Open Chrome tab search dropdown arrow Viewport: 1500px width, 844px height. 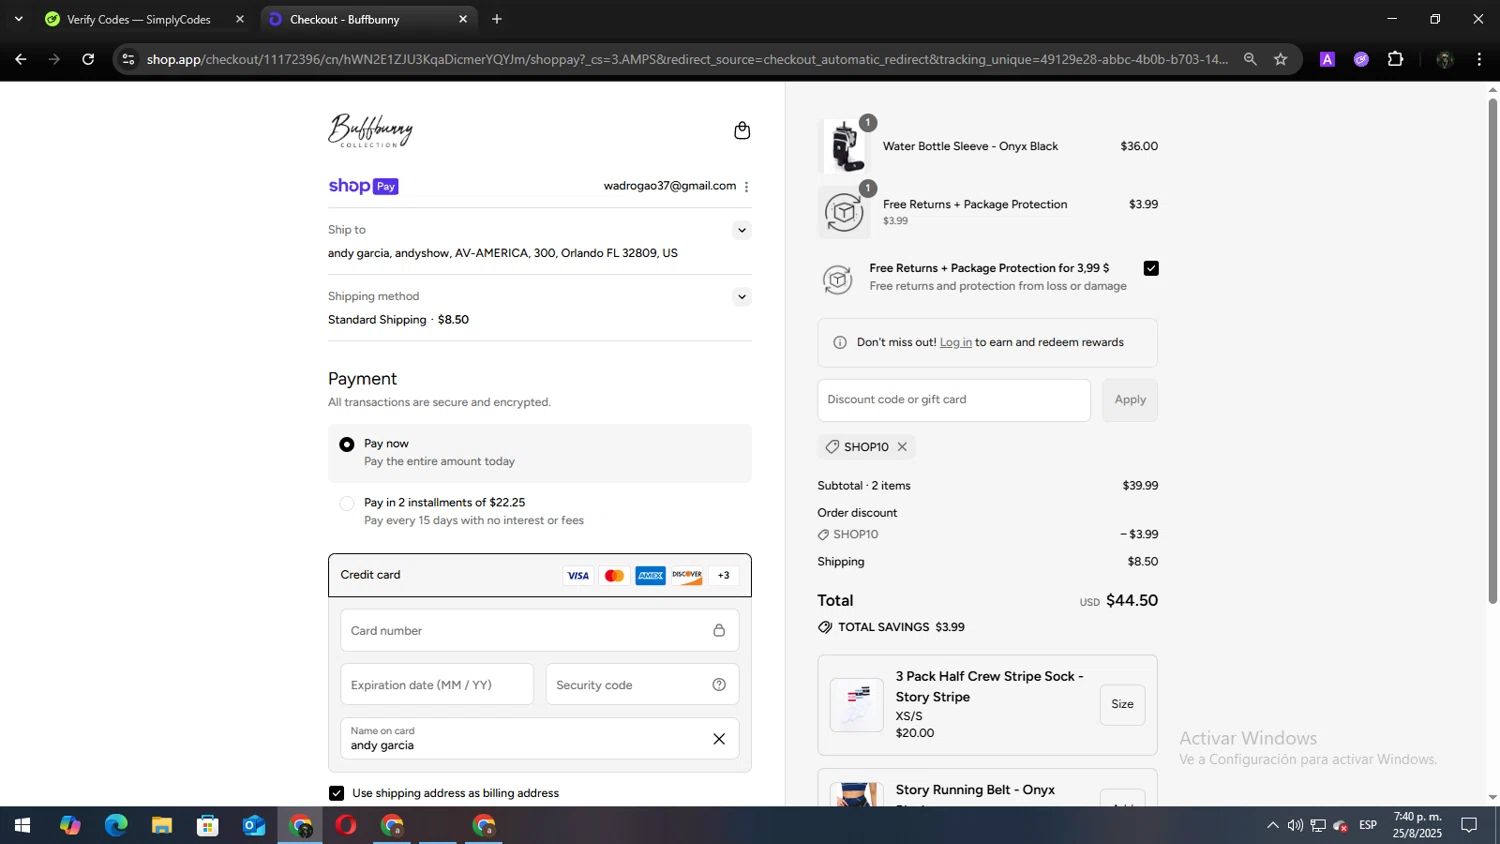pyautogui.click(x=18, y=19)
